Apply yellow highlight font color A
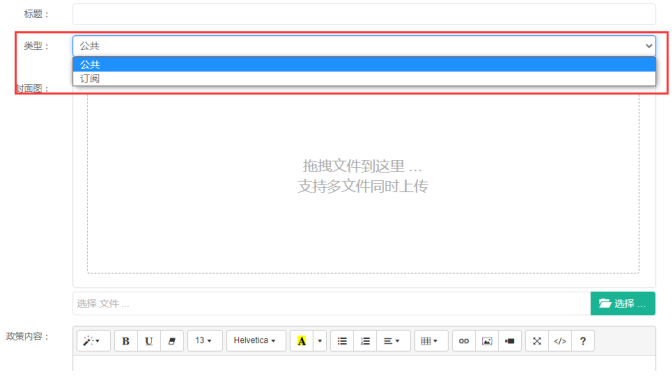The image size is (672, 382). tap(302, 341)
